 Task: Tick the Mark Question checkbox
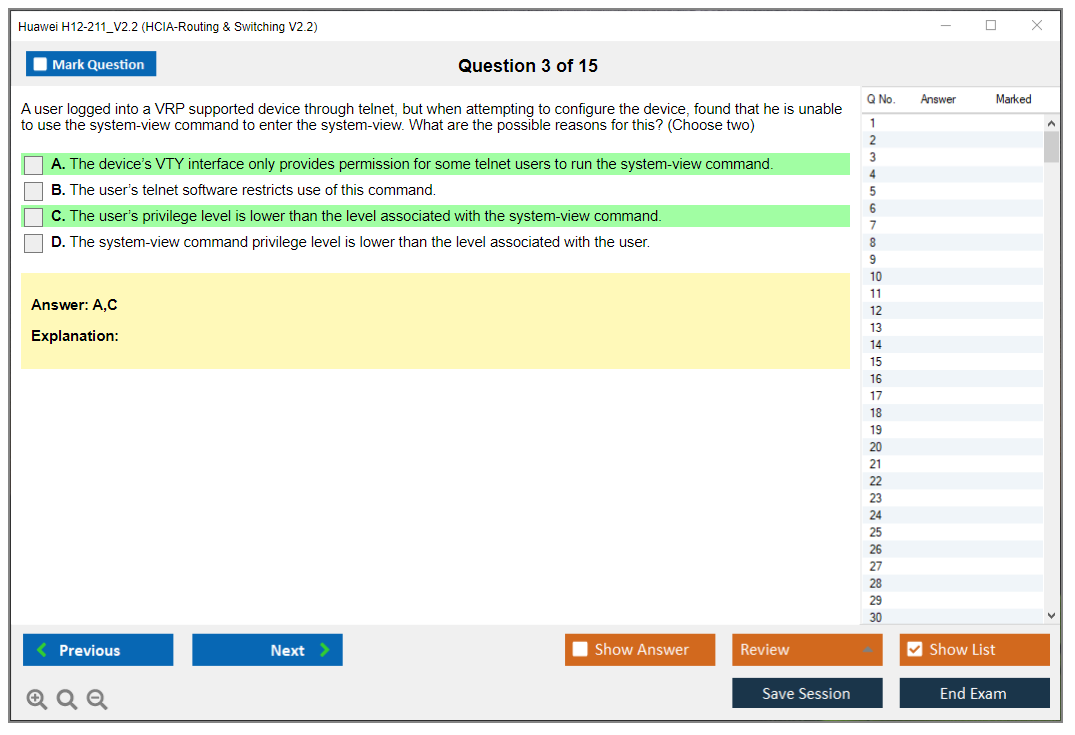[41, 65]
